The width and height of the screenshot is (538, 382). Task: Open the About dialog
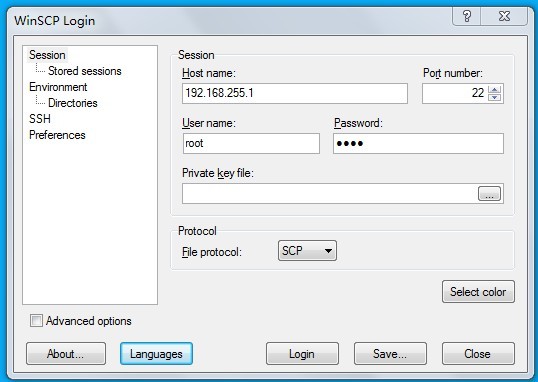(x=66, y=354)
